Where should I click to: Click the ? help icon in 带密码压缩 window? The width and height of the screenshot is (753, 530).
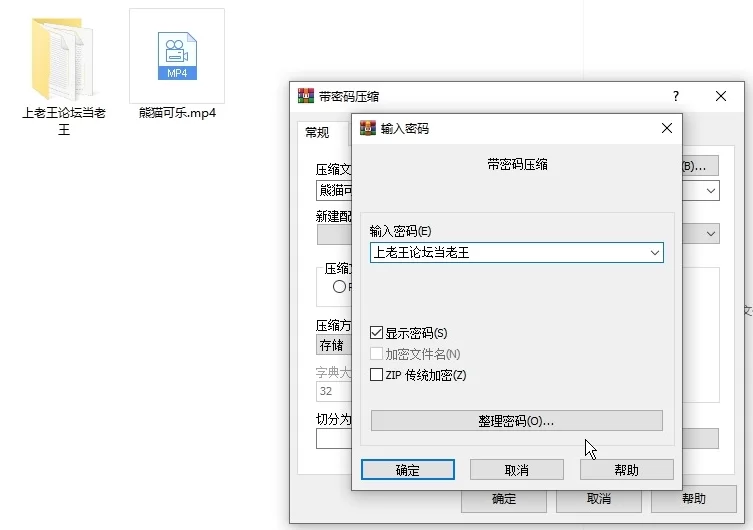click(676, 96)
